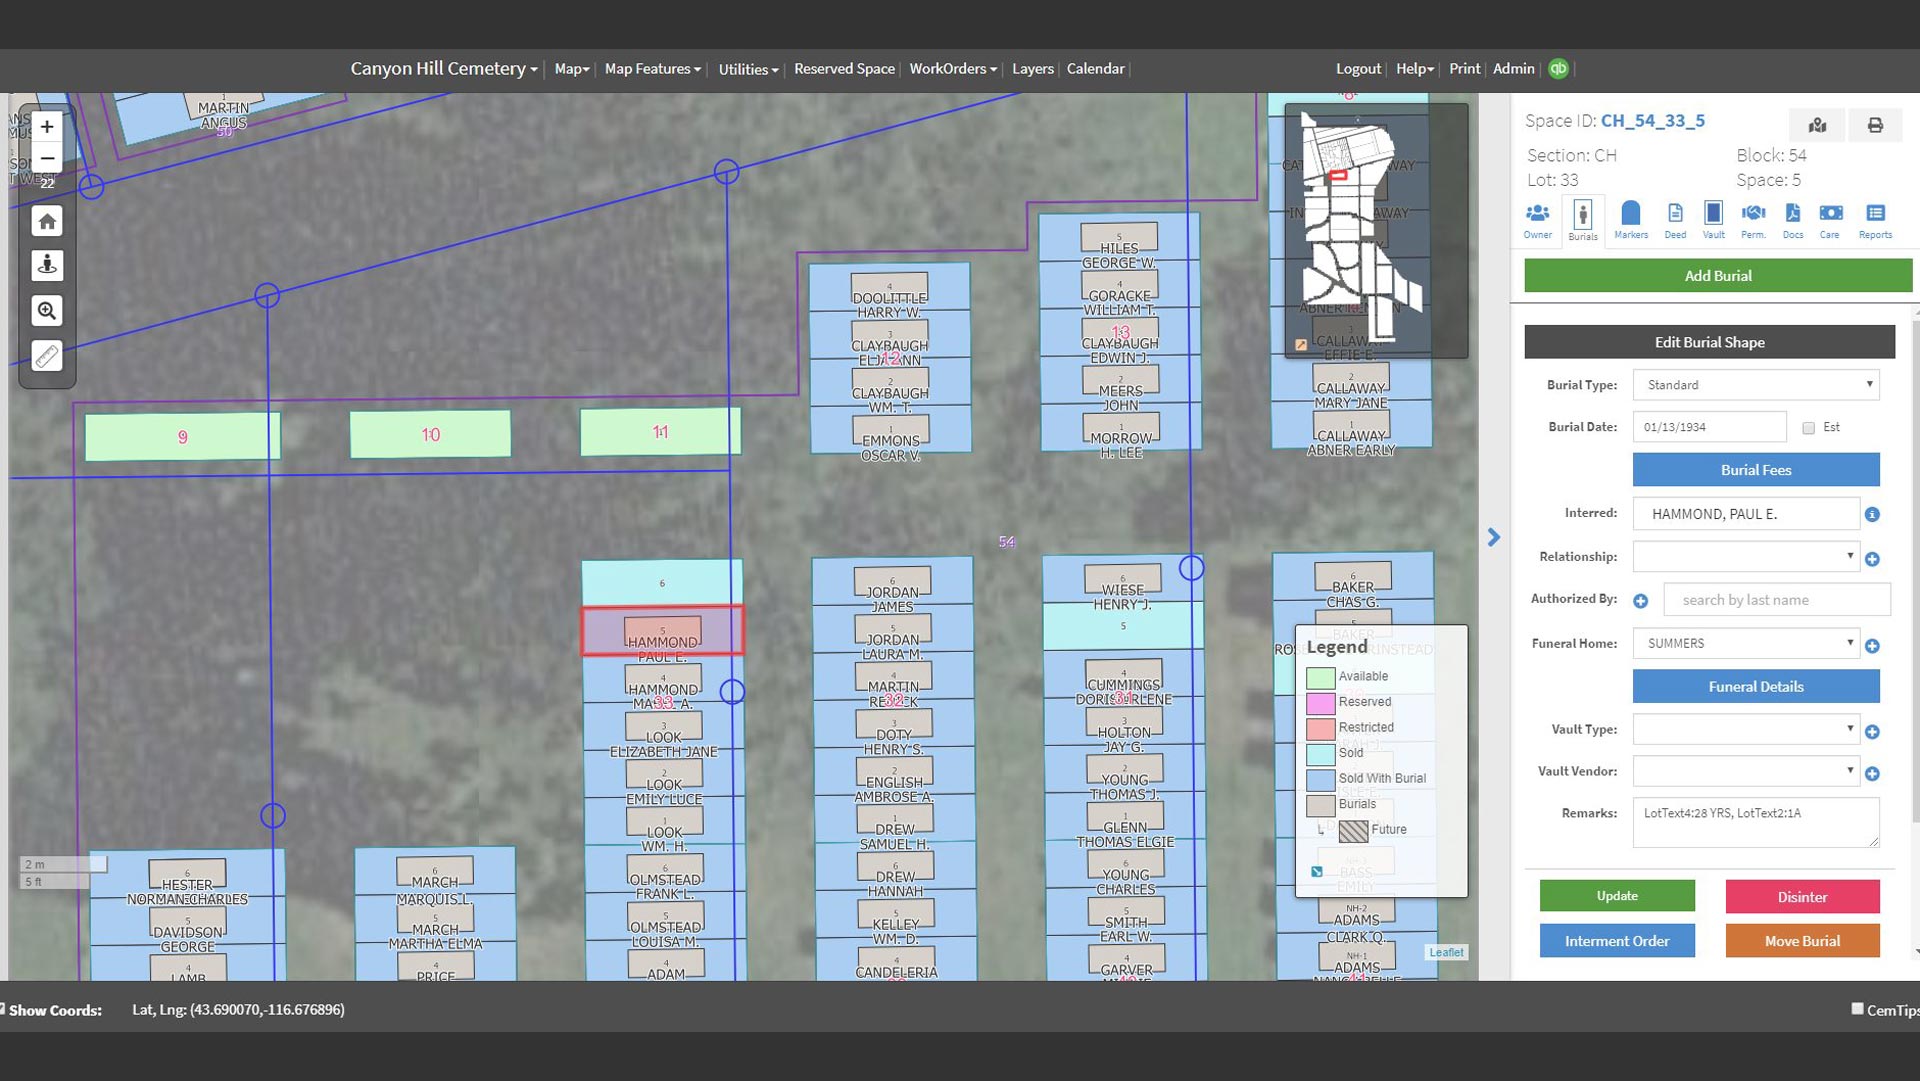Click the Sold With Burial legend swatch
1920x1081 pixels.
[x=1320, y=779]
